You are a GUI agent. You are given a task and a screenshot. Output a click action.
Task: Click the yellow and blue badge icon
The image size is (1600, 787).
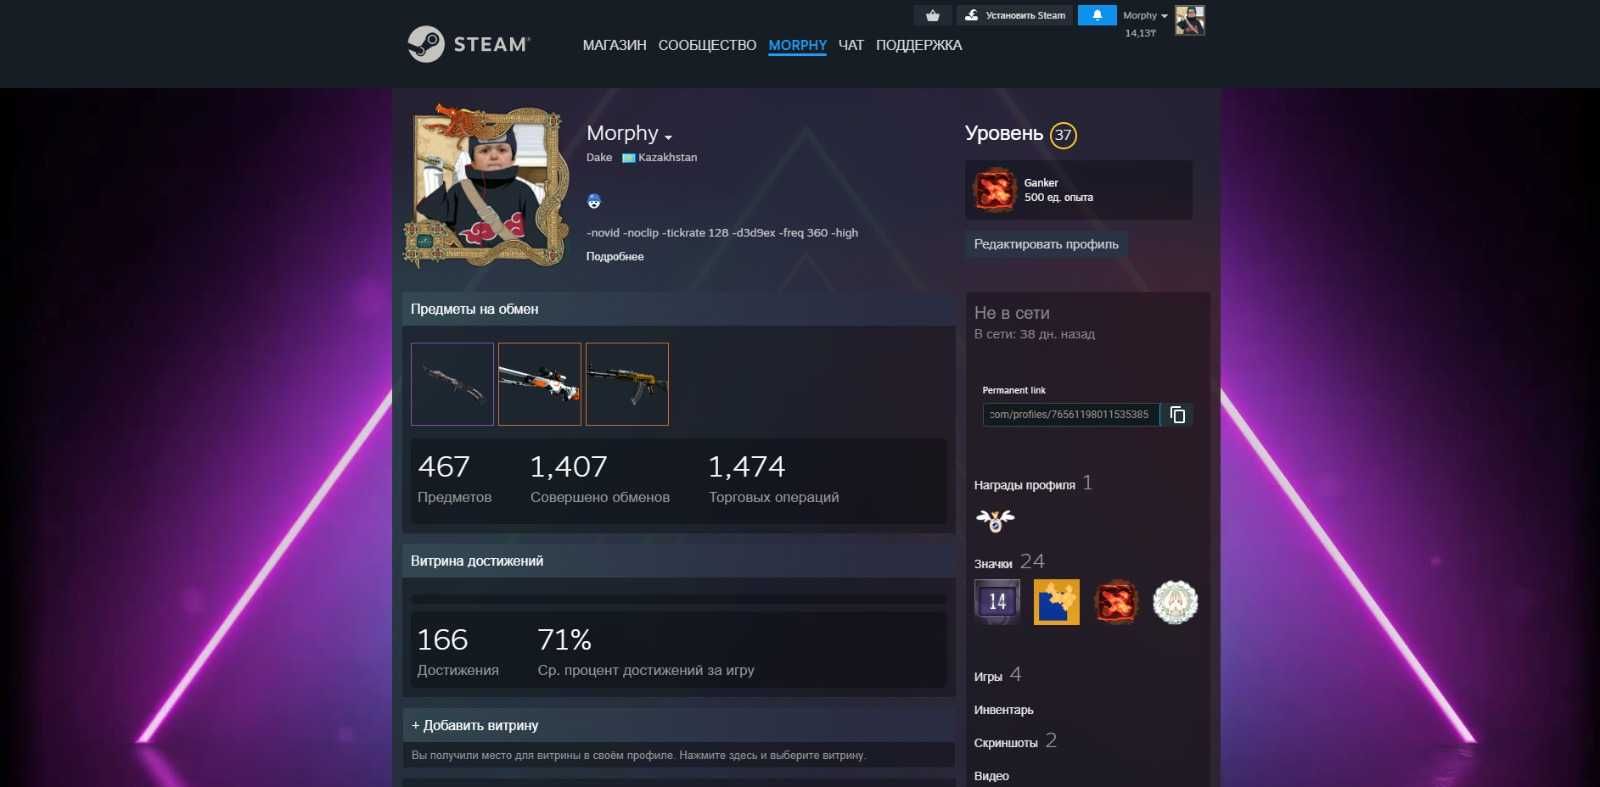tap(1057, 602)
